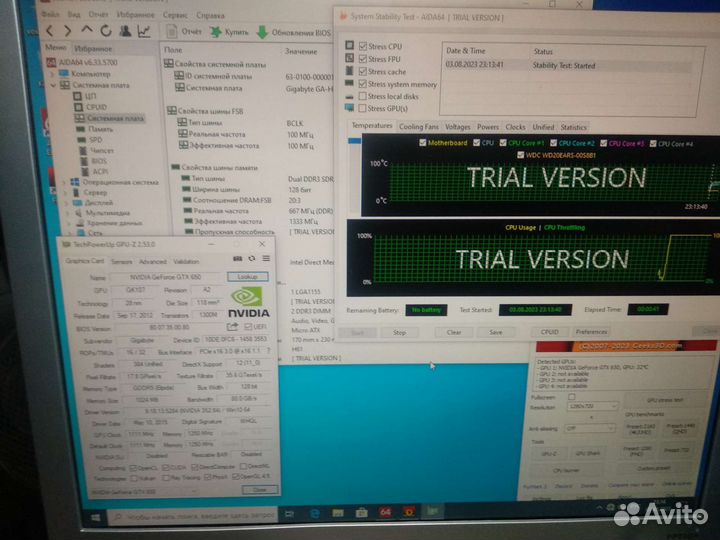The width and height of the screenshot is (720, 540).
Task: Collapse Системная плата node in tree
Action: pyautogui.click(x=53, y=85)
